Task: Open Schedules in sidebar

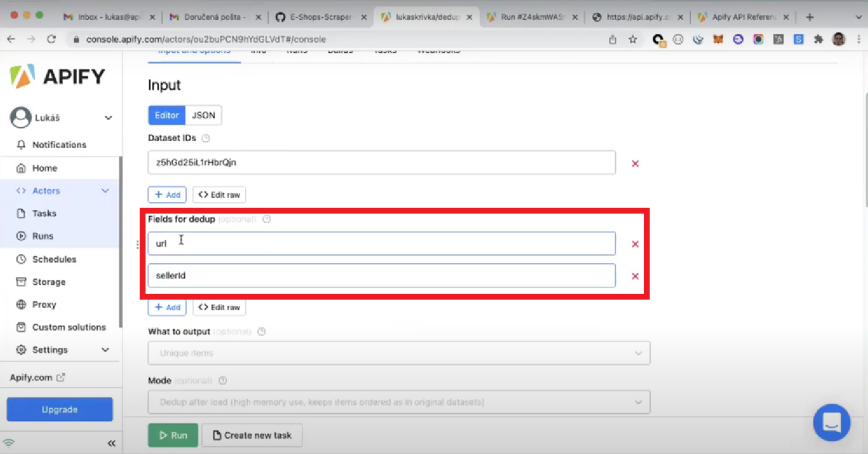Action: [54, 259]
